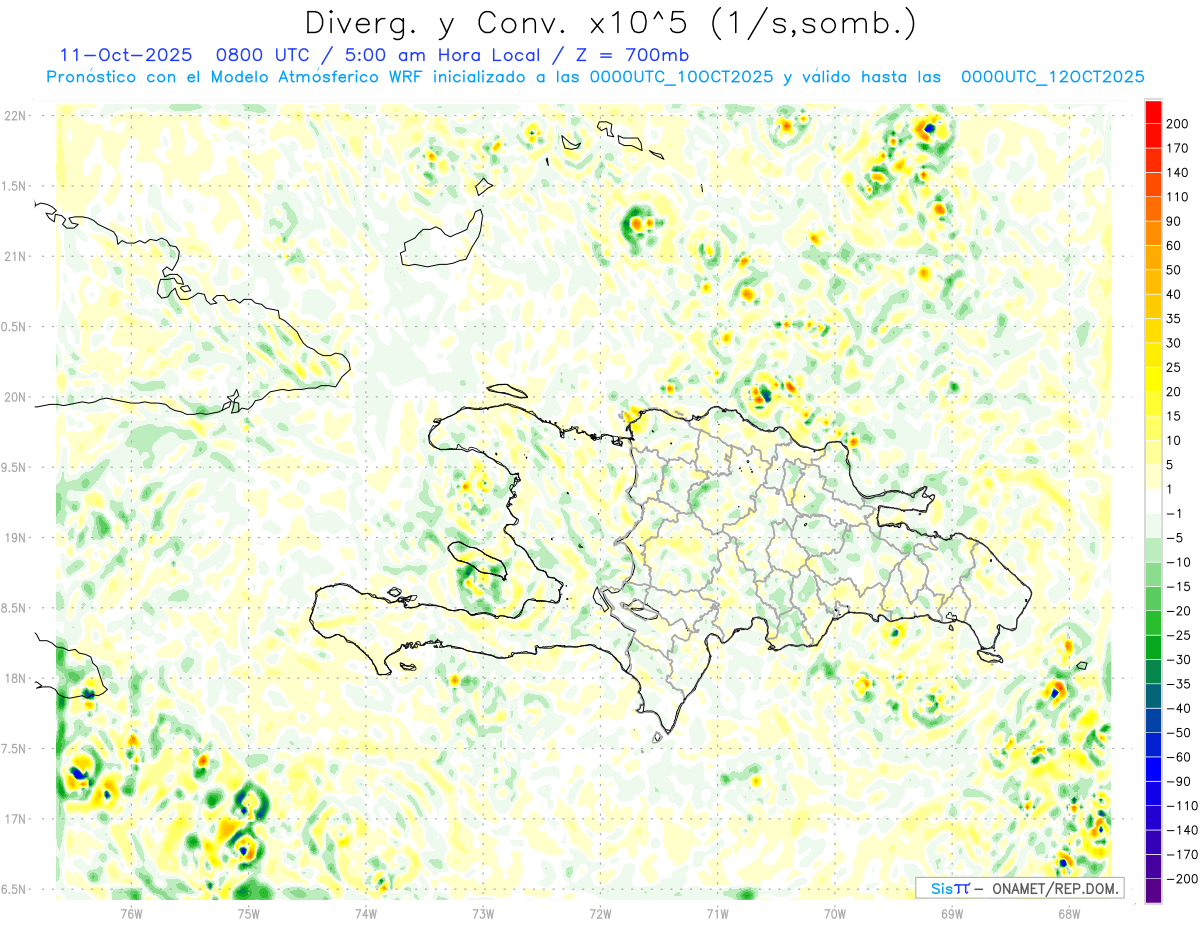Select the 72W longitude label
This screenshot has width=1200, height=927.
[x=600, y=913]
